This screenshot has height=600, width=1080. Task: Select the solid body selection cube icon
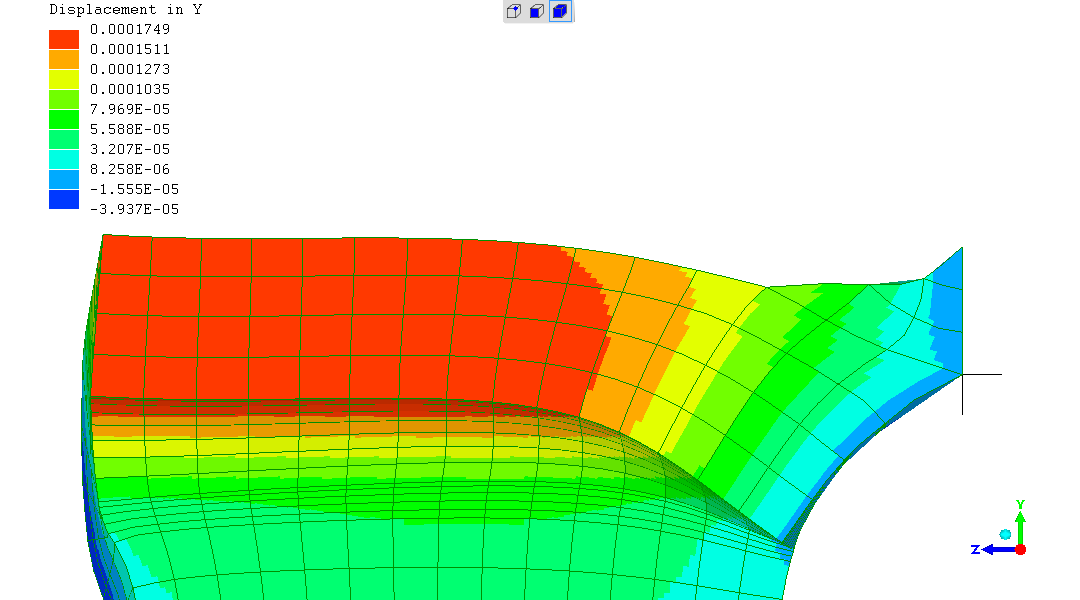[x=560, y=12]
